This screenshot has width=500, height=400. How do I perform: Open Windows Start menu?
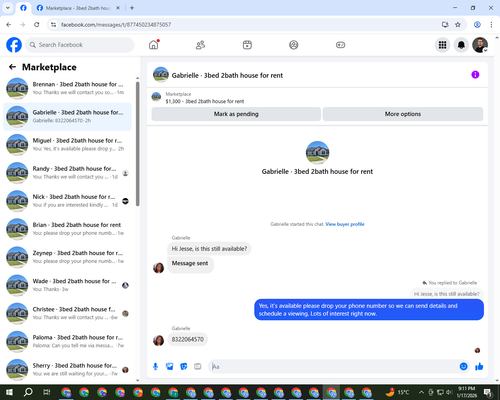point(9,392)
